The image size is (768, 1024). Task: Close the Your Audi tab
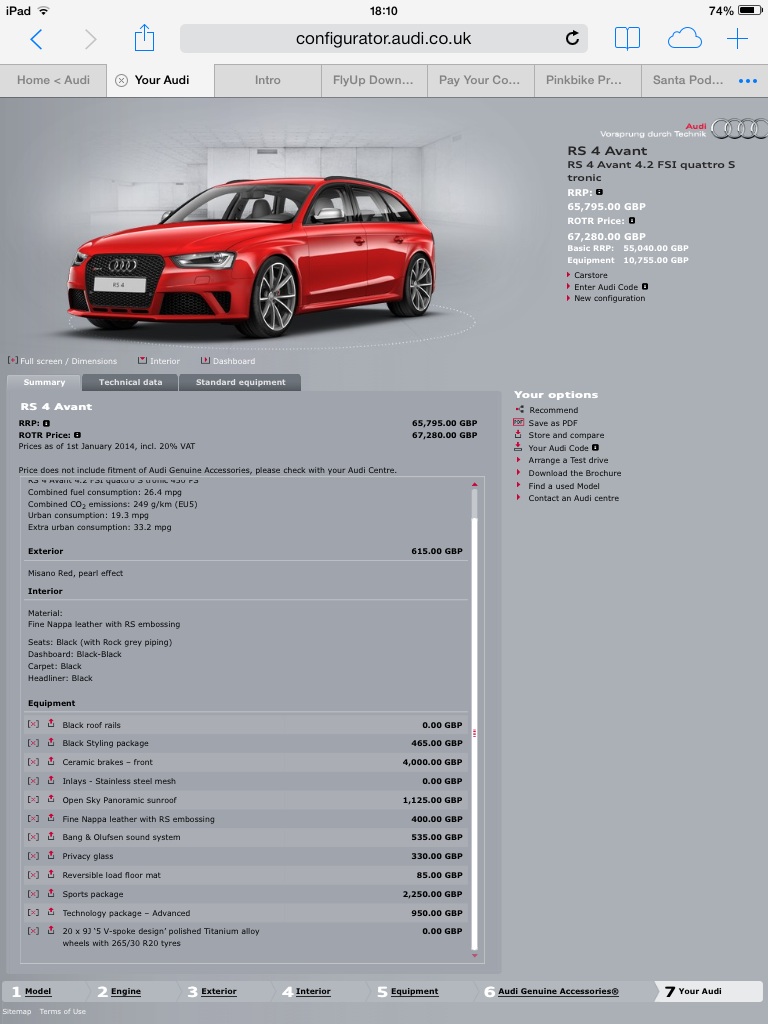point(121,80)
